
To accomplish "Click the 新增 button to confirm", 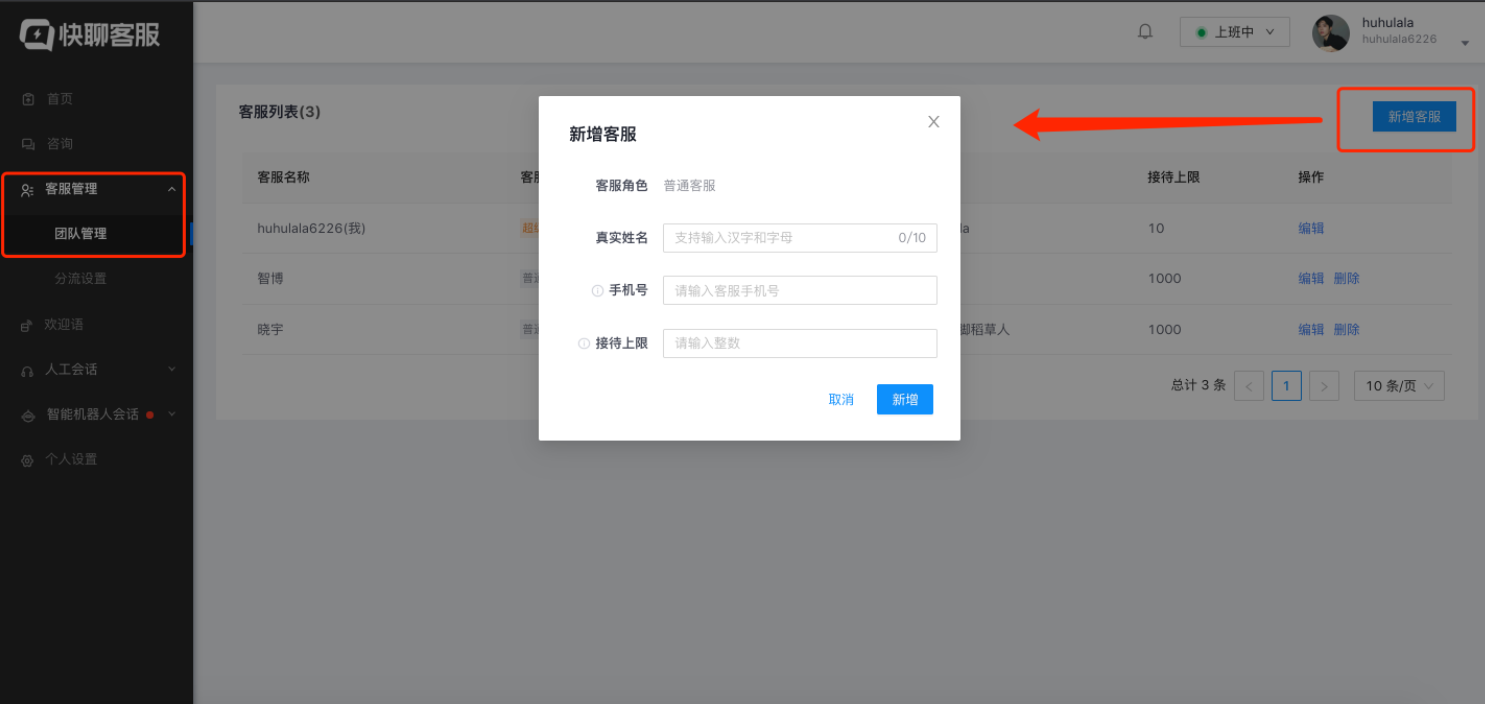I will (x=903, y=398).
